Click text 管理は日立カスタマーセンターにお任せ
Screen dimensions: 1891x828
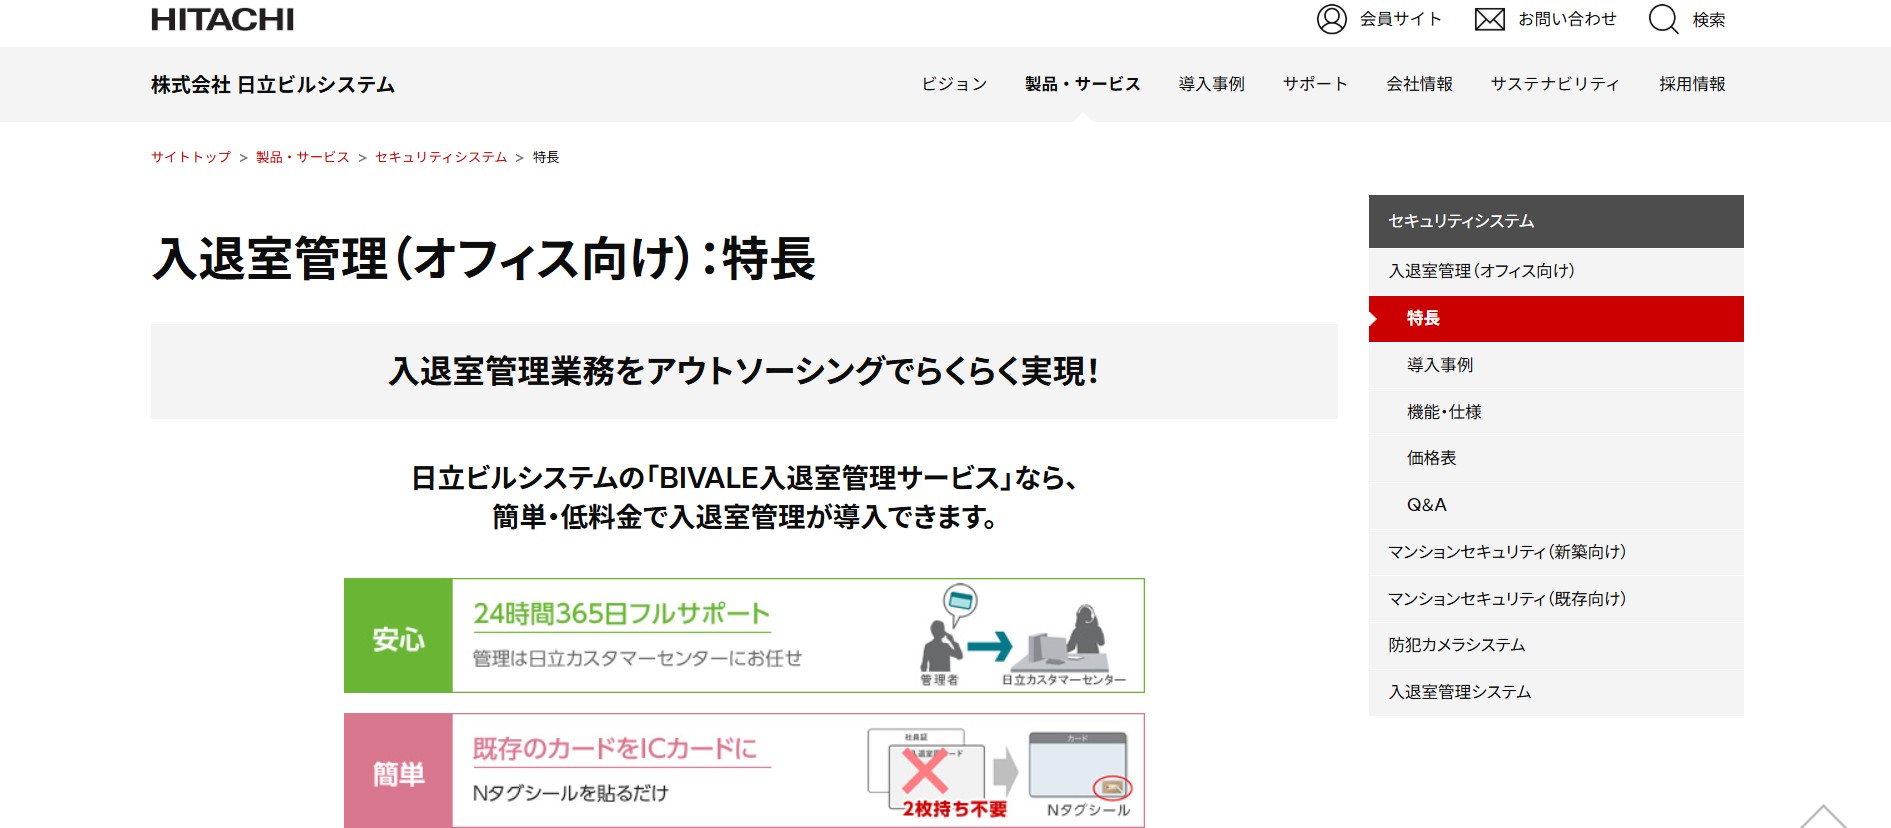(637, 658)
